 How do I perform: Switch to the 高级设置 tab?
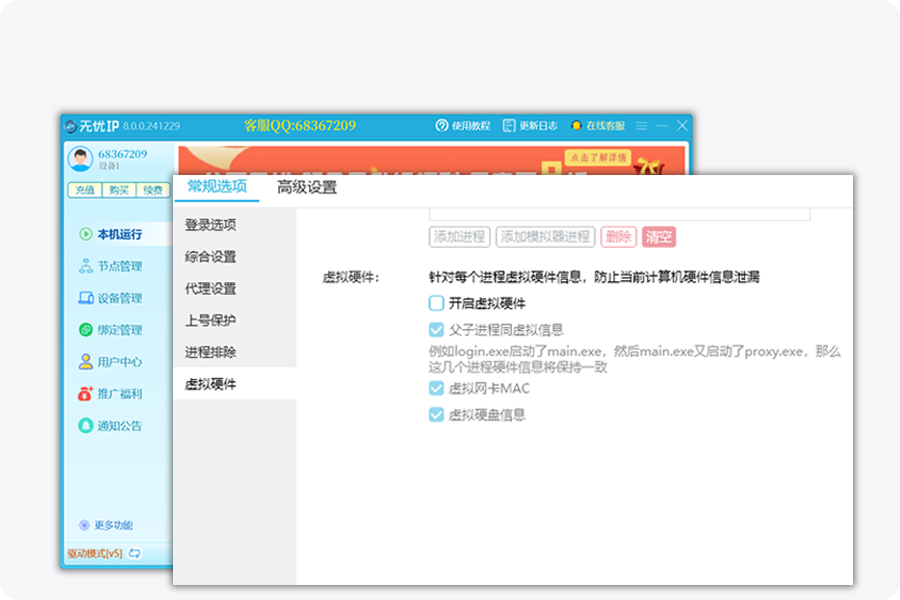point(307,187)
